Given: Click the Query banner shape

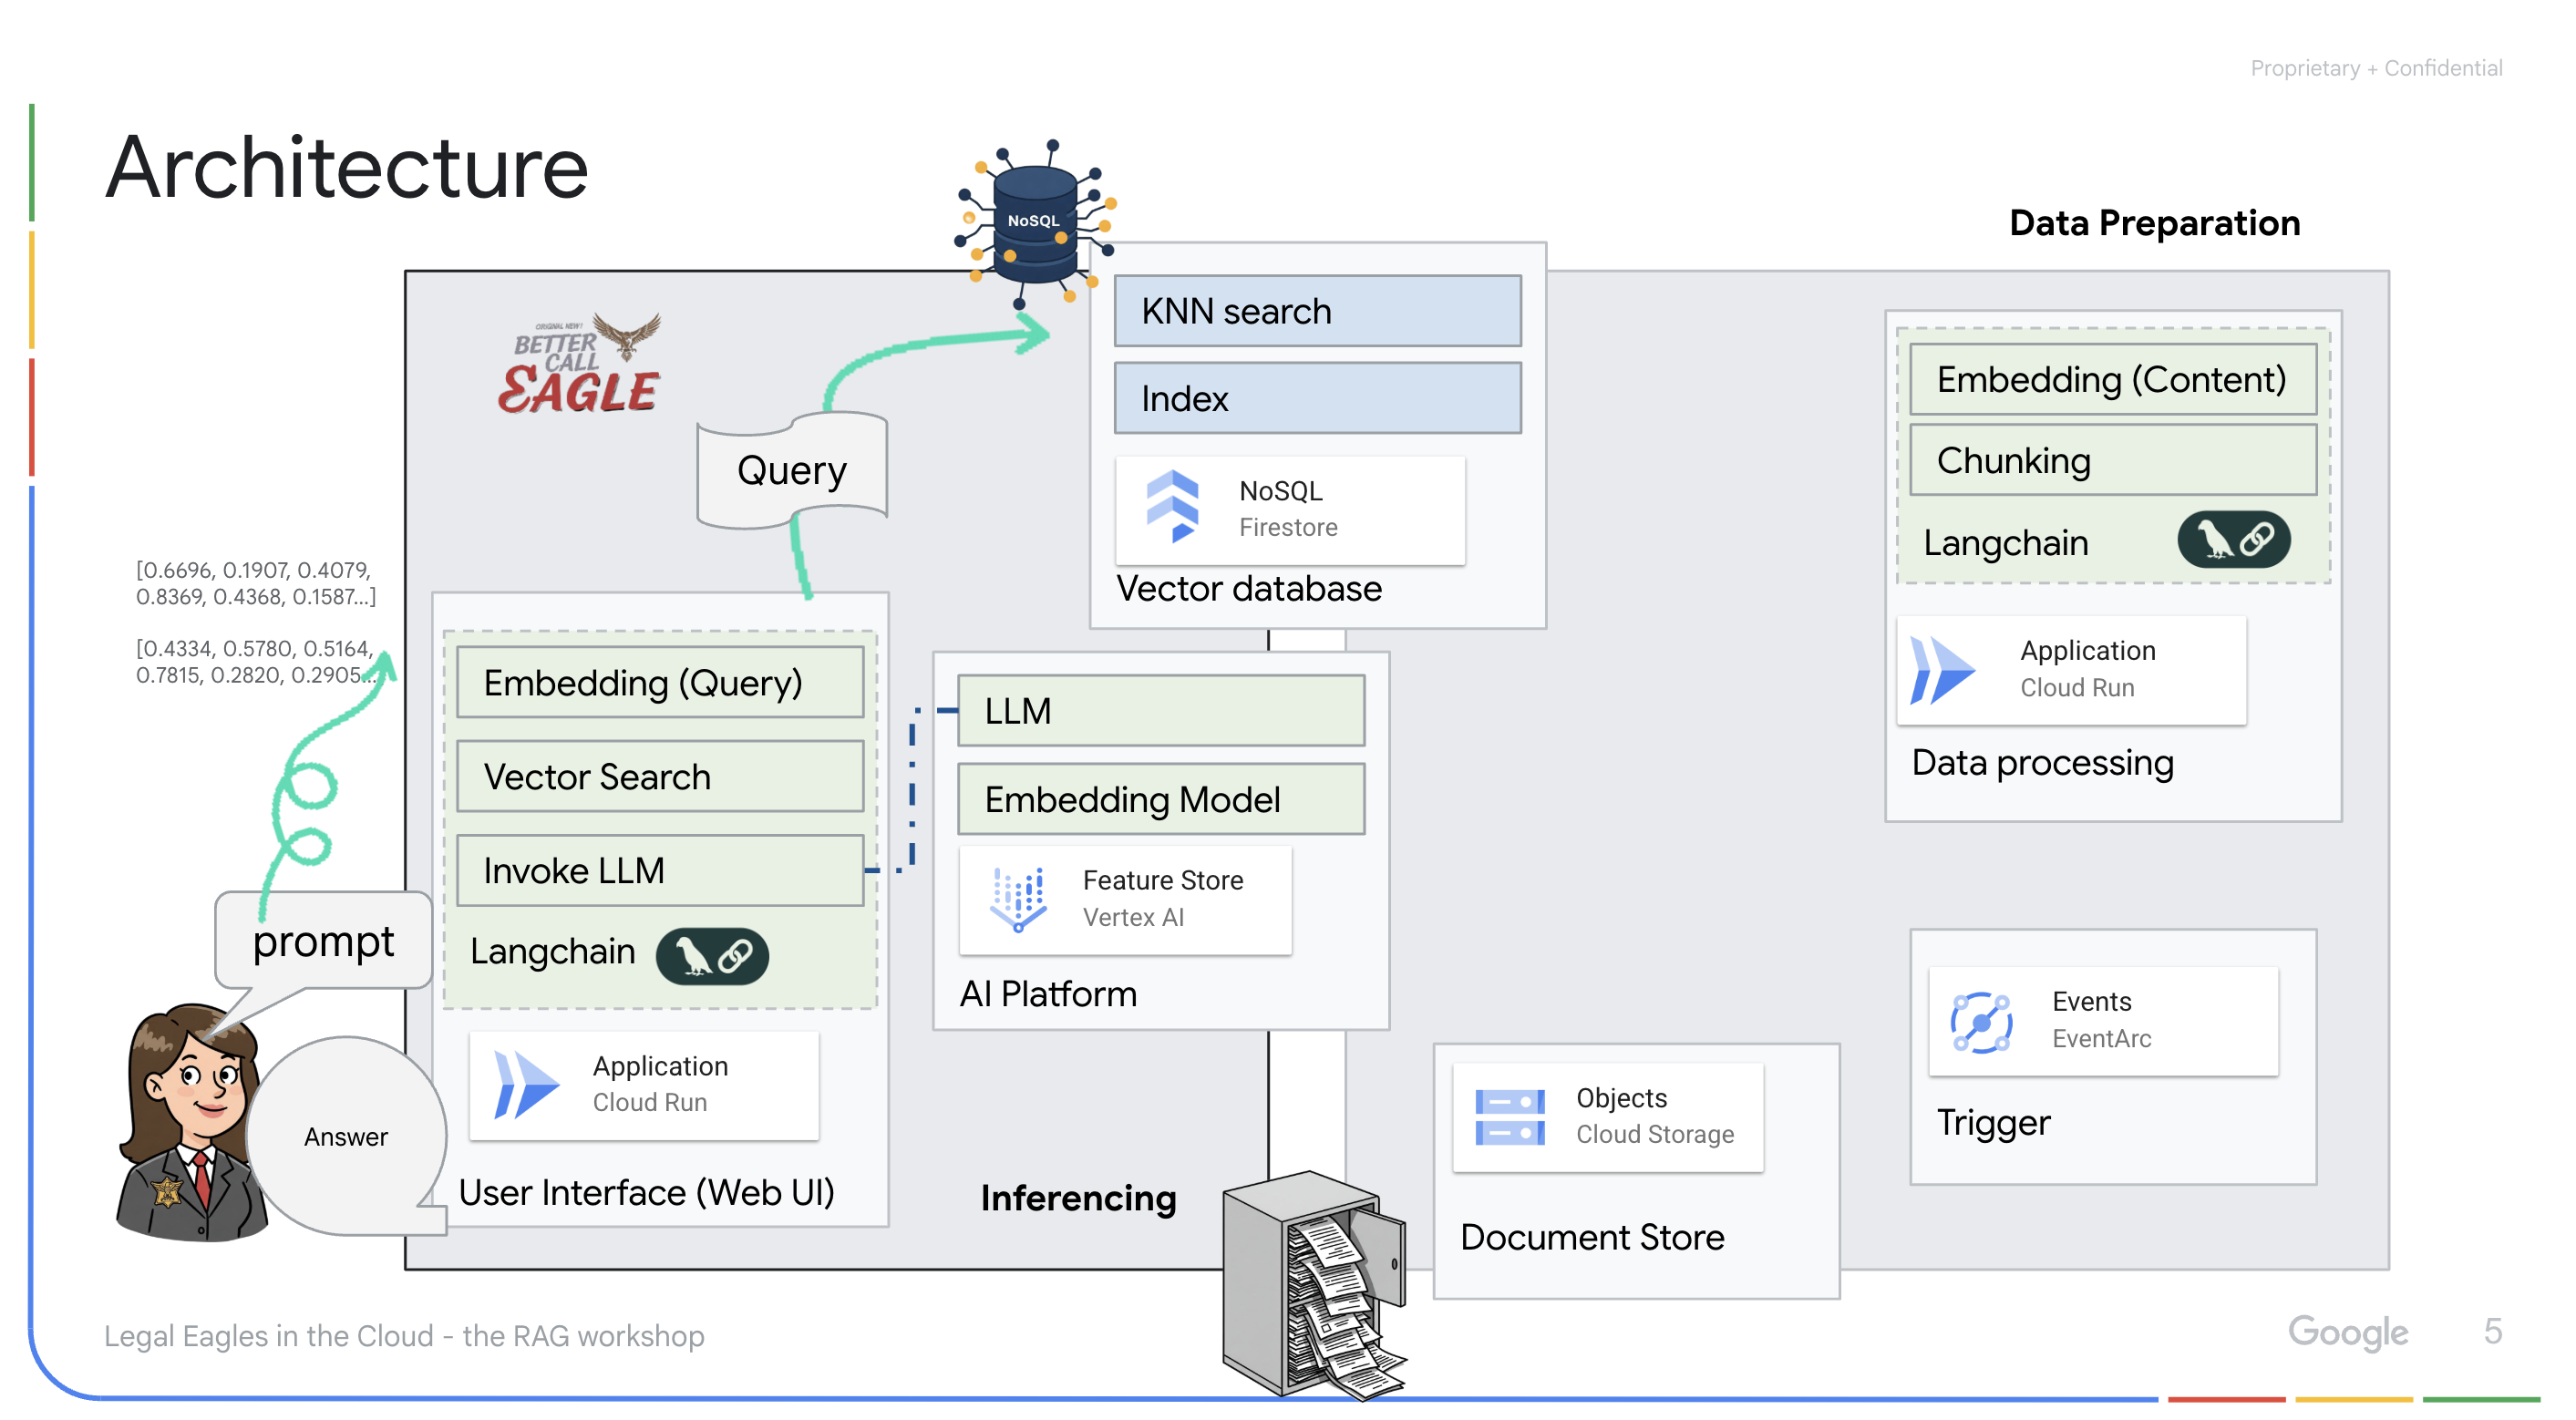Looking at the screenshot, I should 791,469.
